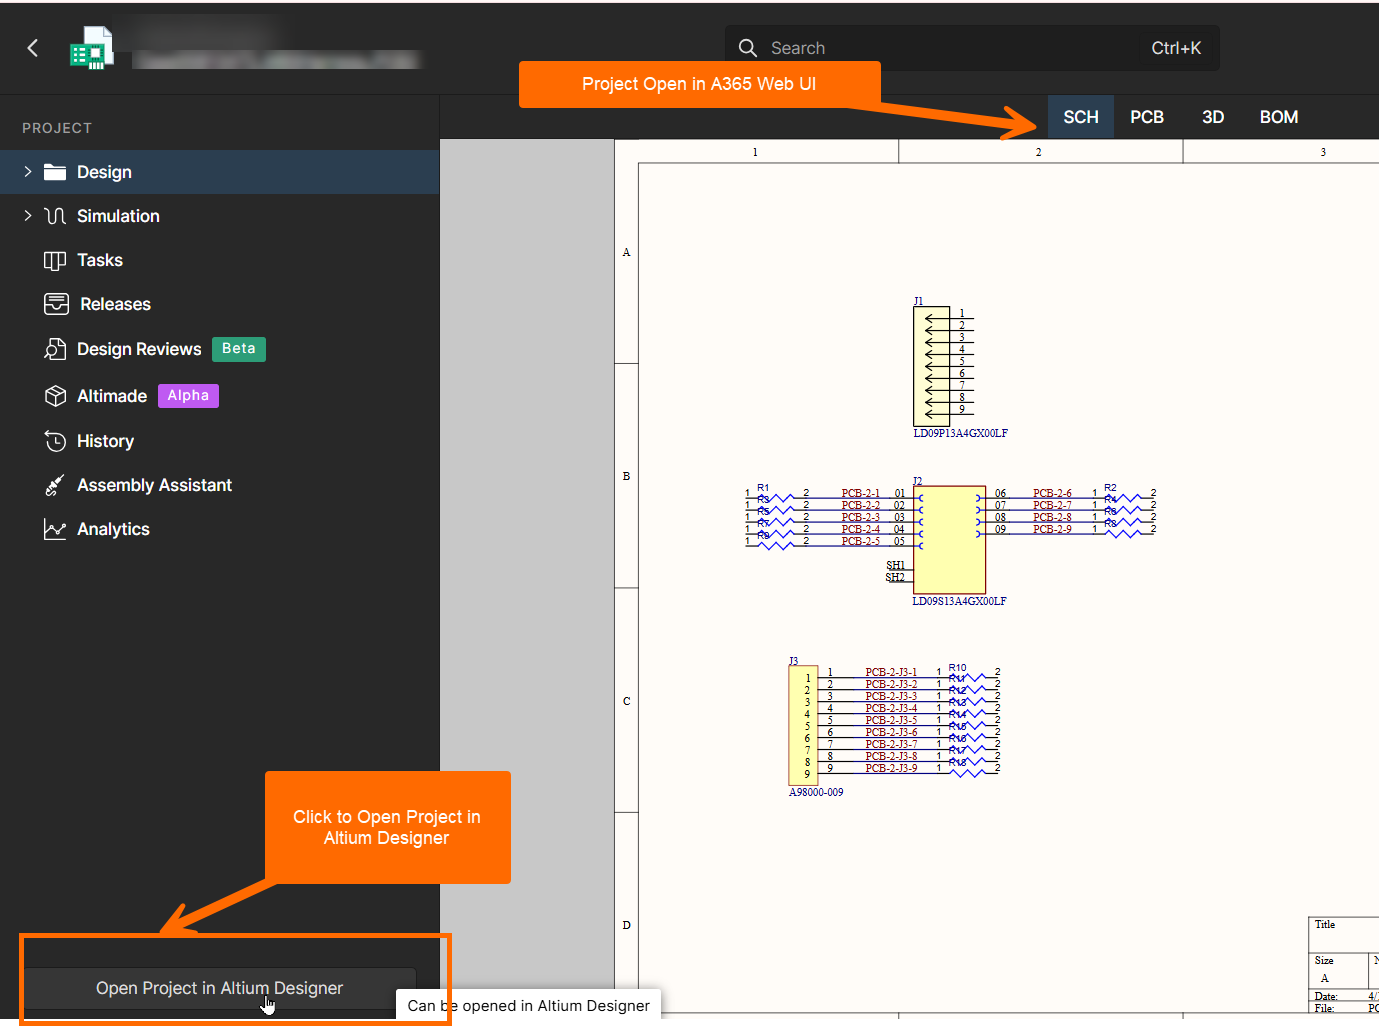Click net label PCB-2-J3-9
The height and width of the screenshot is (1026, 1379).
pyautogui.click(x=891, y=768)
